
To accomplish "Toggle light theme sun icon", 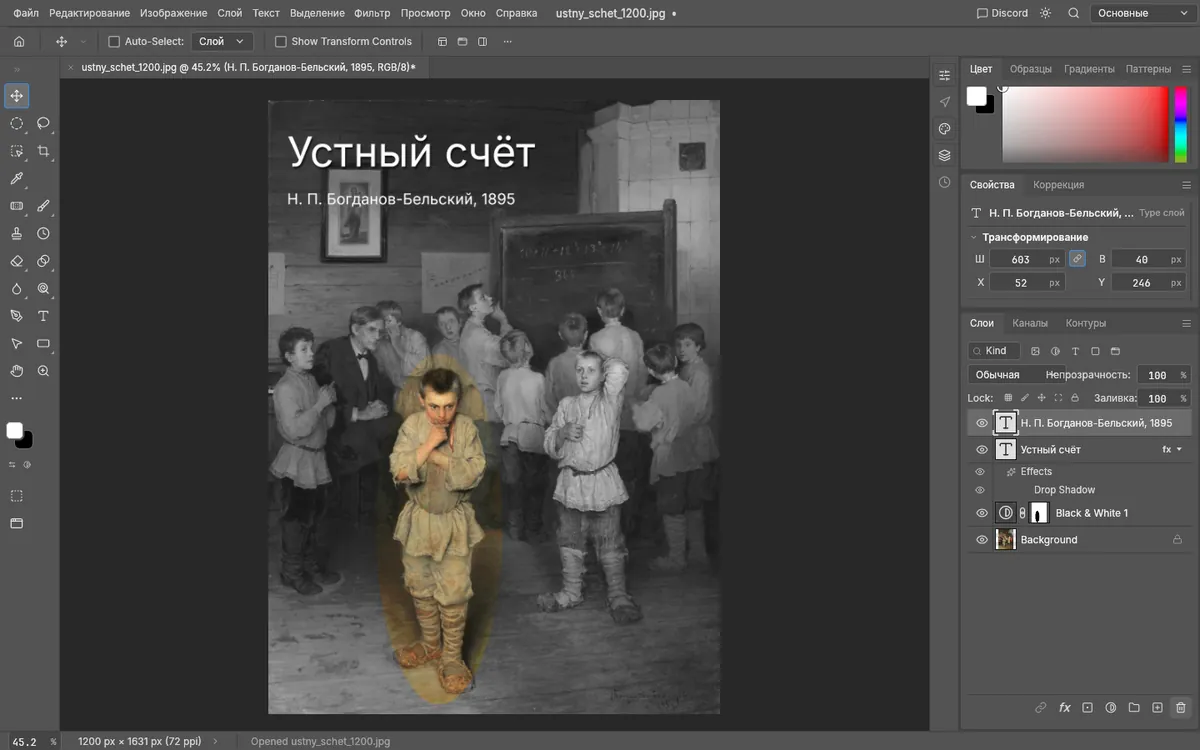I will 1046,13.
